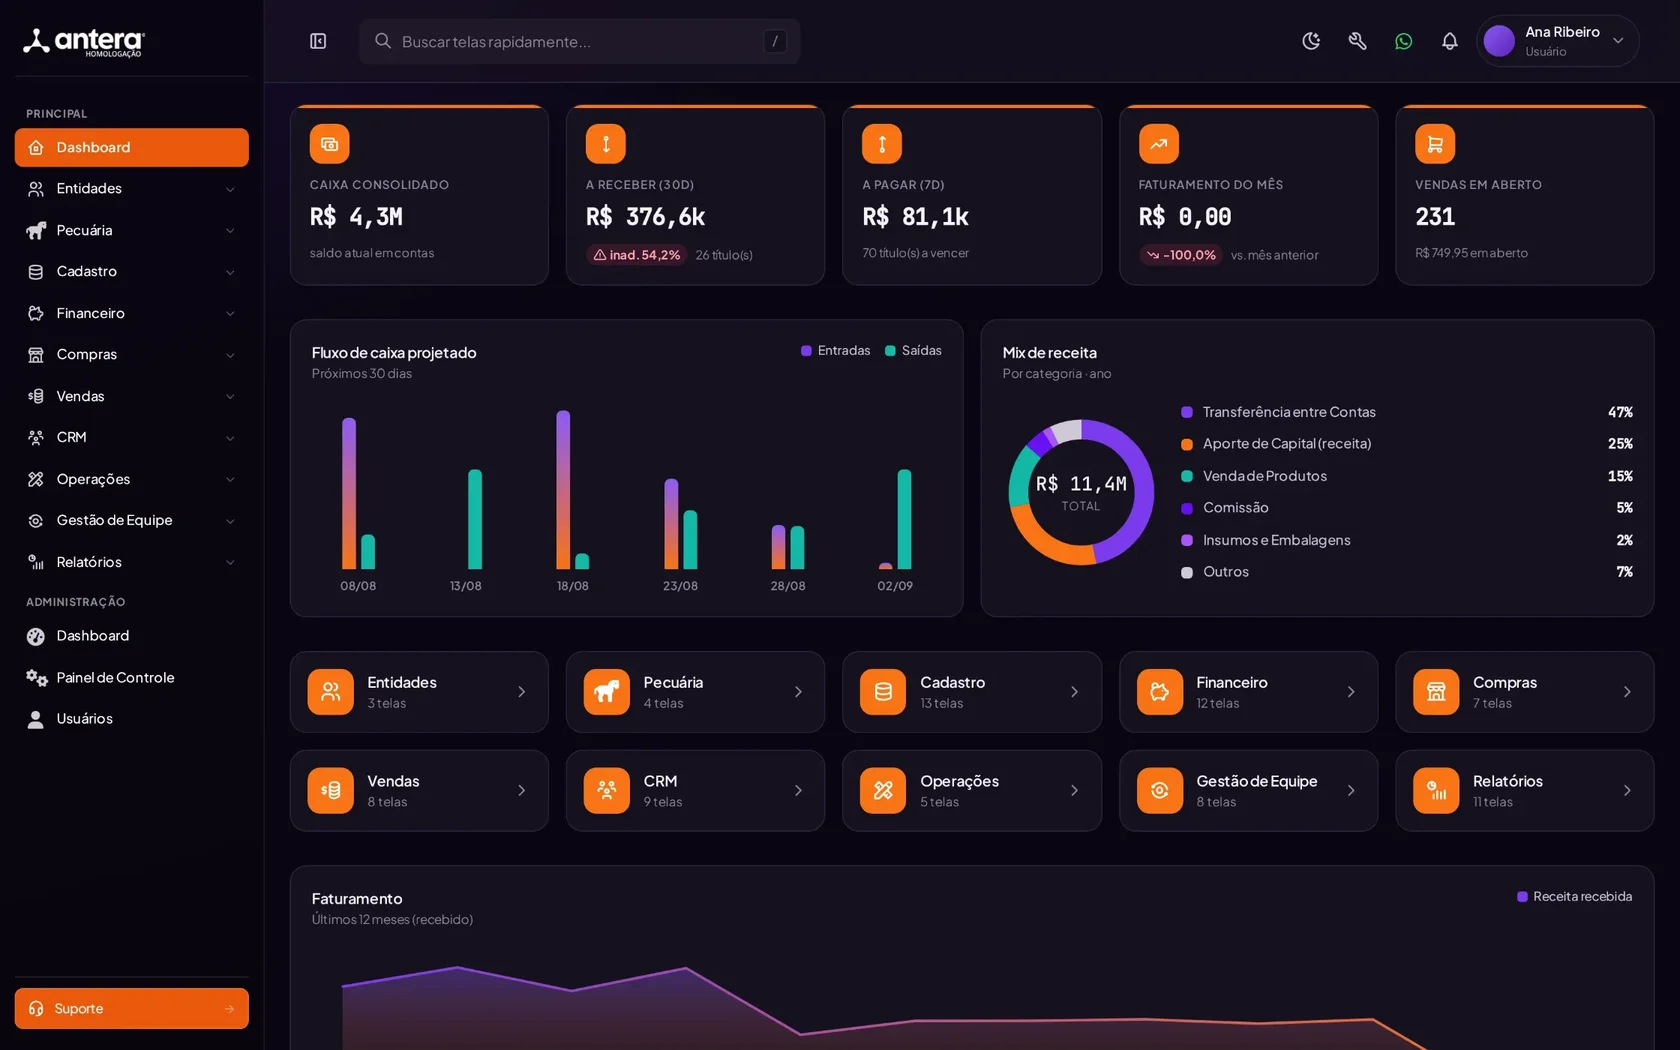Open Dashboard under Administração

tap(132, 636)
